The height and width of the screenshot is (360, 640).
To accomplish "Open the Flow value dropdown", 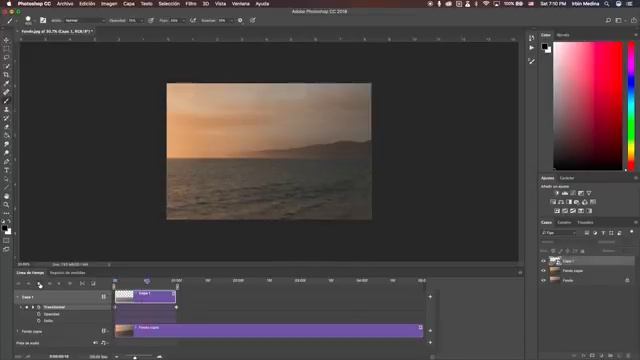I will (184, 20).
